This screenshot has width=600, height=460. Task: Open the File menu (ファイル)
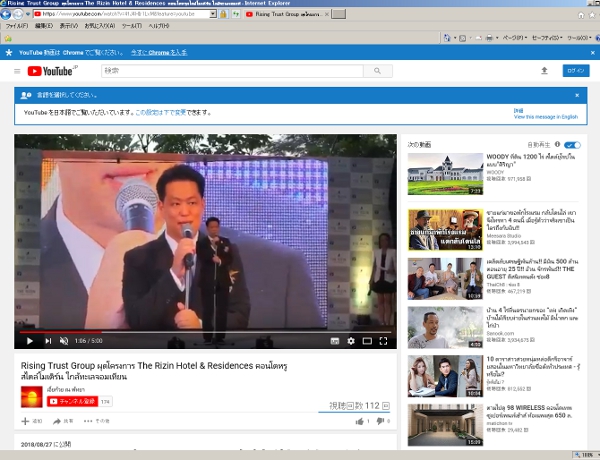(17, 26)
